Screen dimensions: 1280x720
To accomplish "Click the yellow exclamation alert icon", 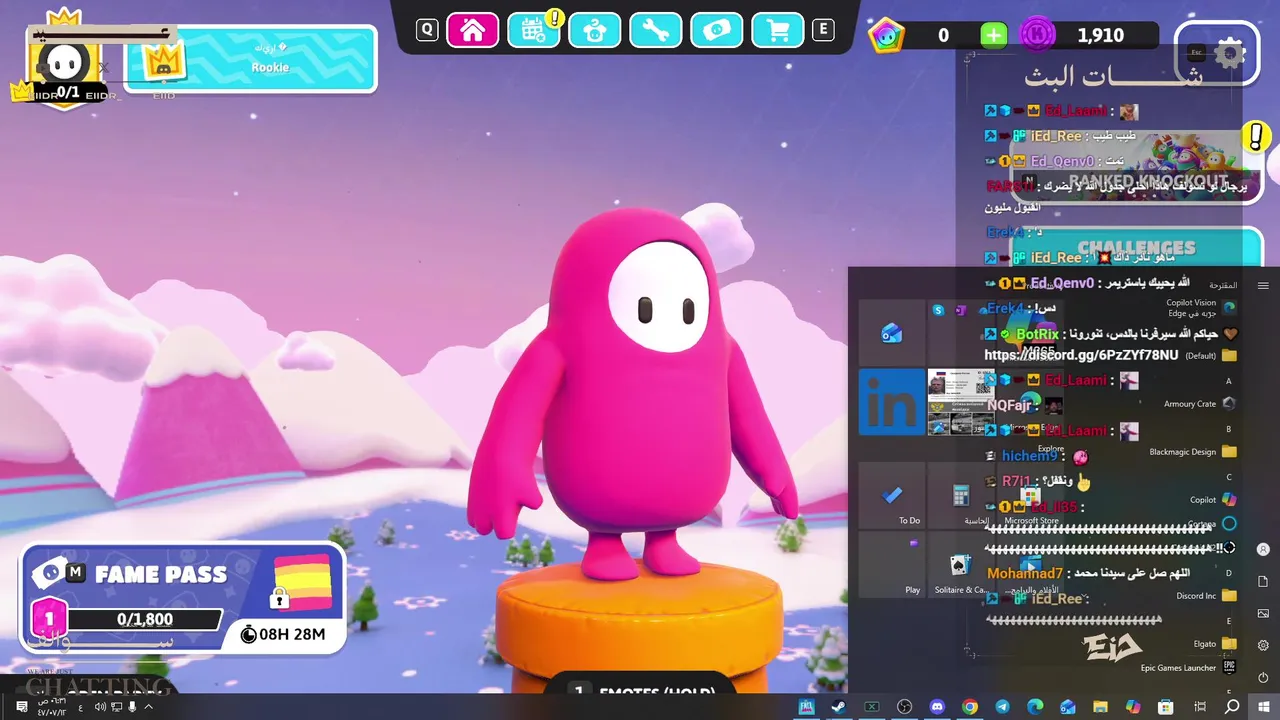I will click(1255, 137).
